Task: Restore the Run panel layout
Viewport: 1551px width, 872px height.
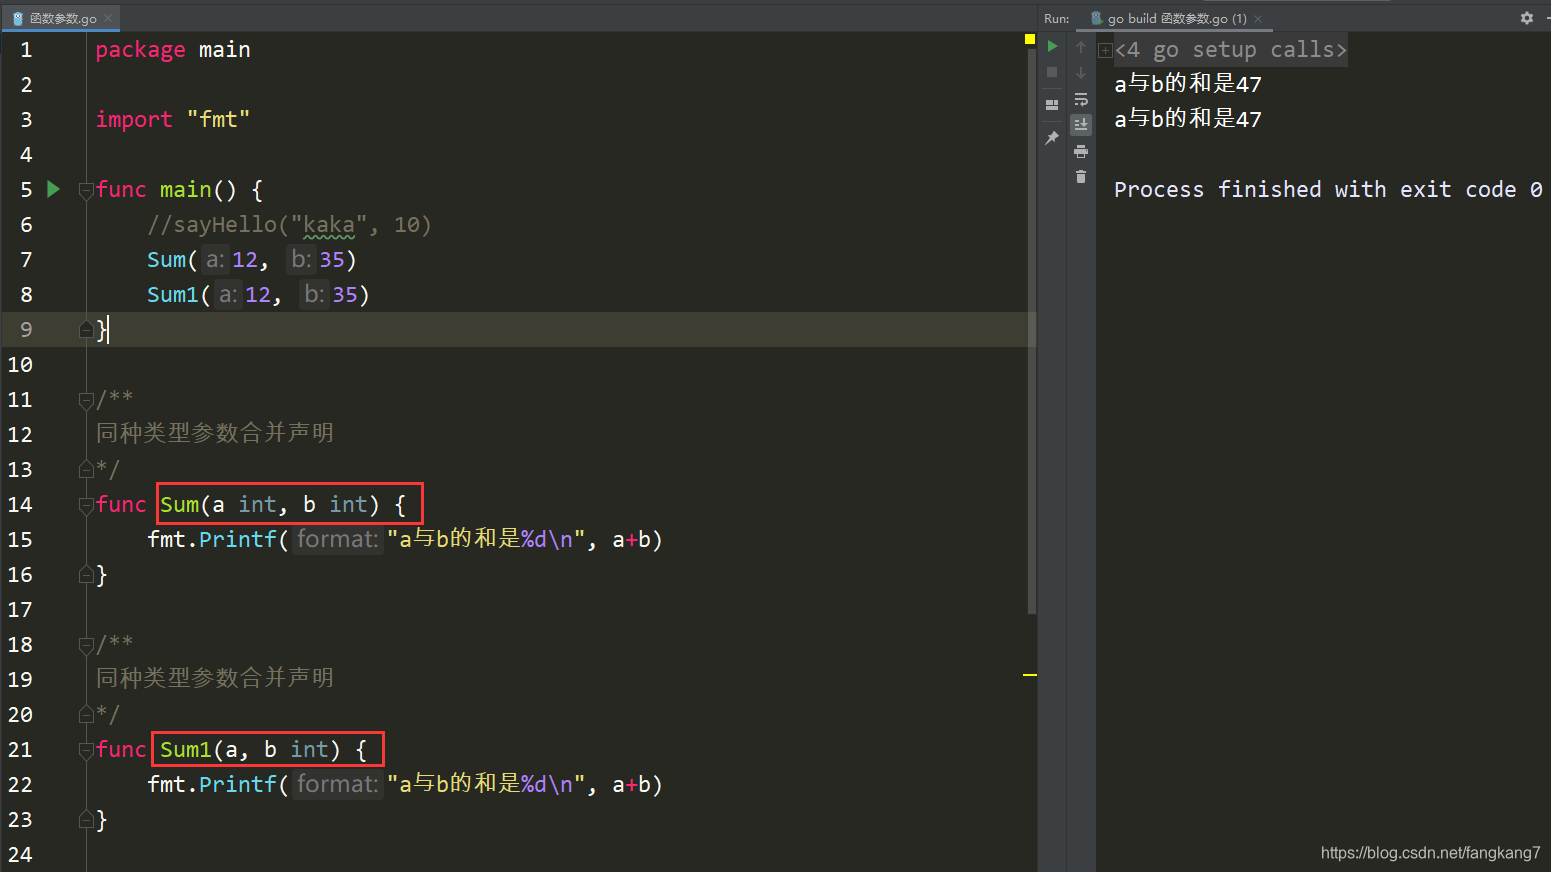Action: (x=1052, y=105)
